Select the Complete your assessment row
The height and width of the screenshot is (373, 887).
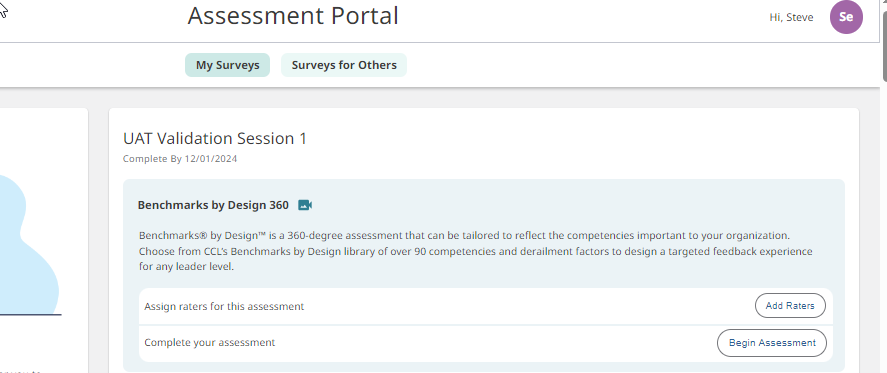pyautogui.click(x=485, y=343)
